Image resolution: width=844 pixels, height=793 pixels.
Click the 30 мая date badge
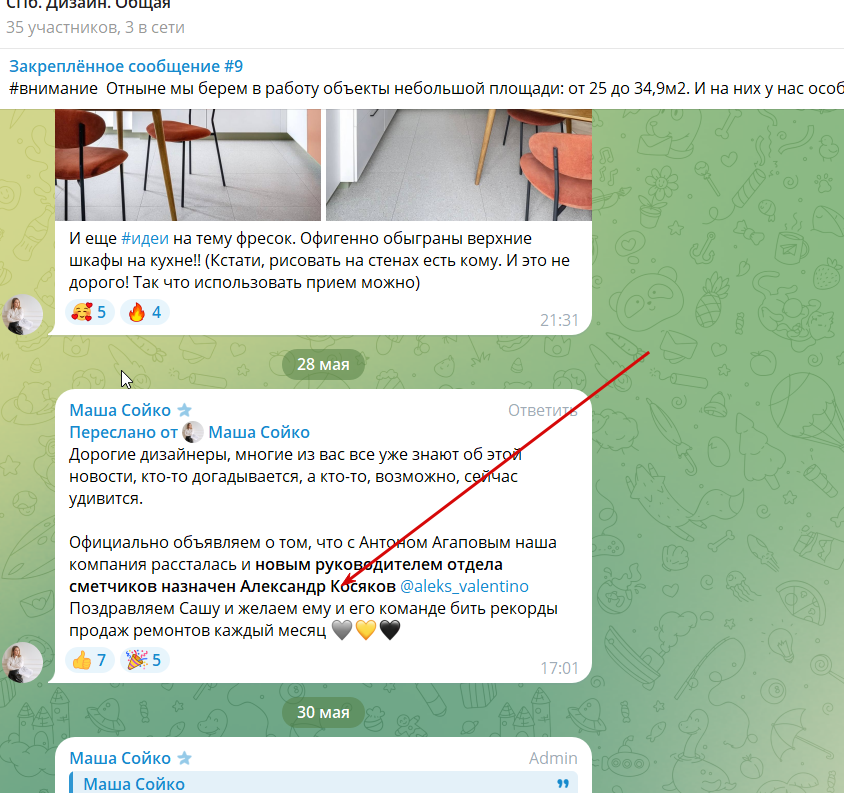323,712
